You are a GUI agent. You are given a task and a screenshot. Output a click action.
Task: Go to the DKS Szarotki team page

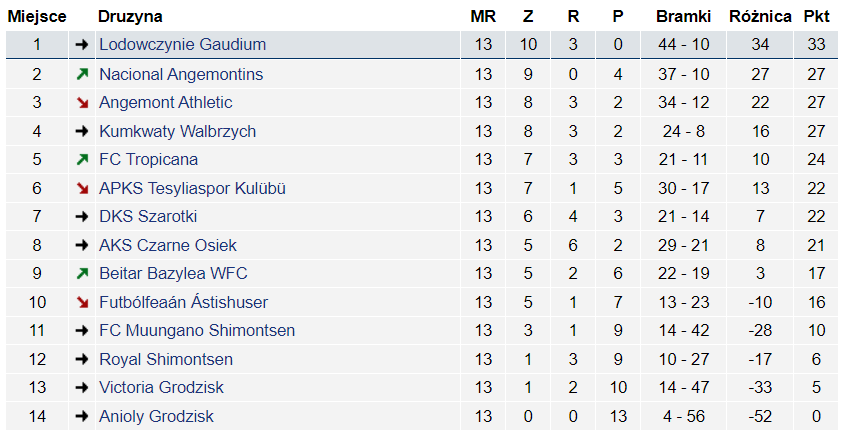click(x=148, y=217)
